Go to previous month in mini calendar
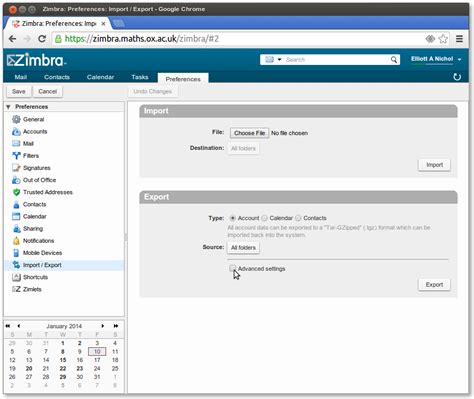 [19, 326]
